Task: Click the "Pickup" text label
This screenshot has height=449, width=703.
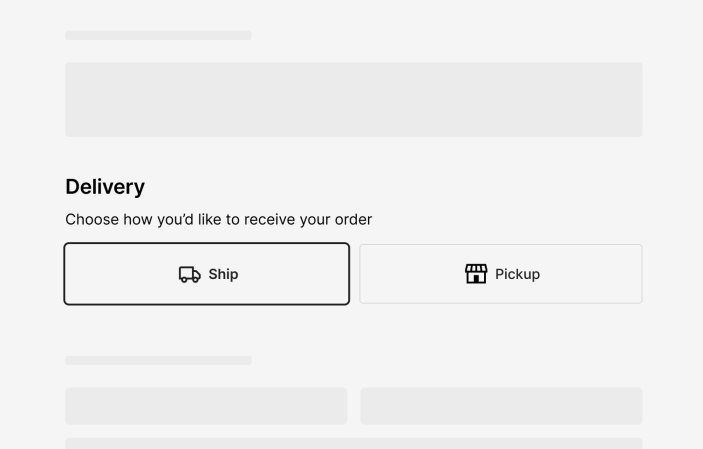Action: [x=517, y=274]
